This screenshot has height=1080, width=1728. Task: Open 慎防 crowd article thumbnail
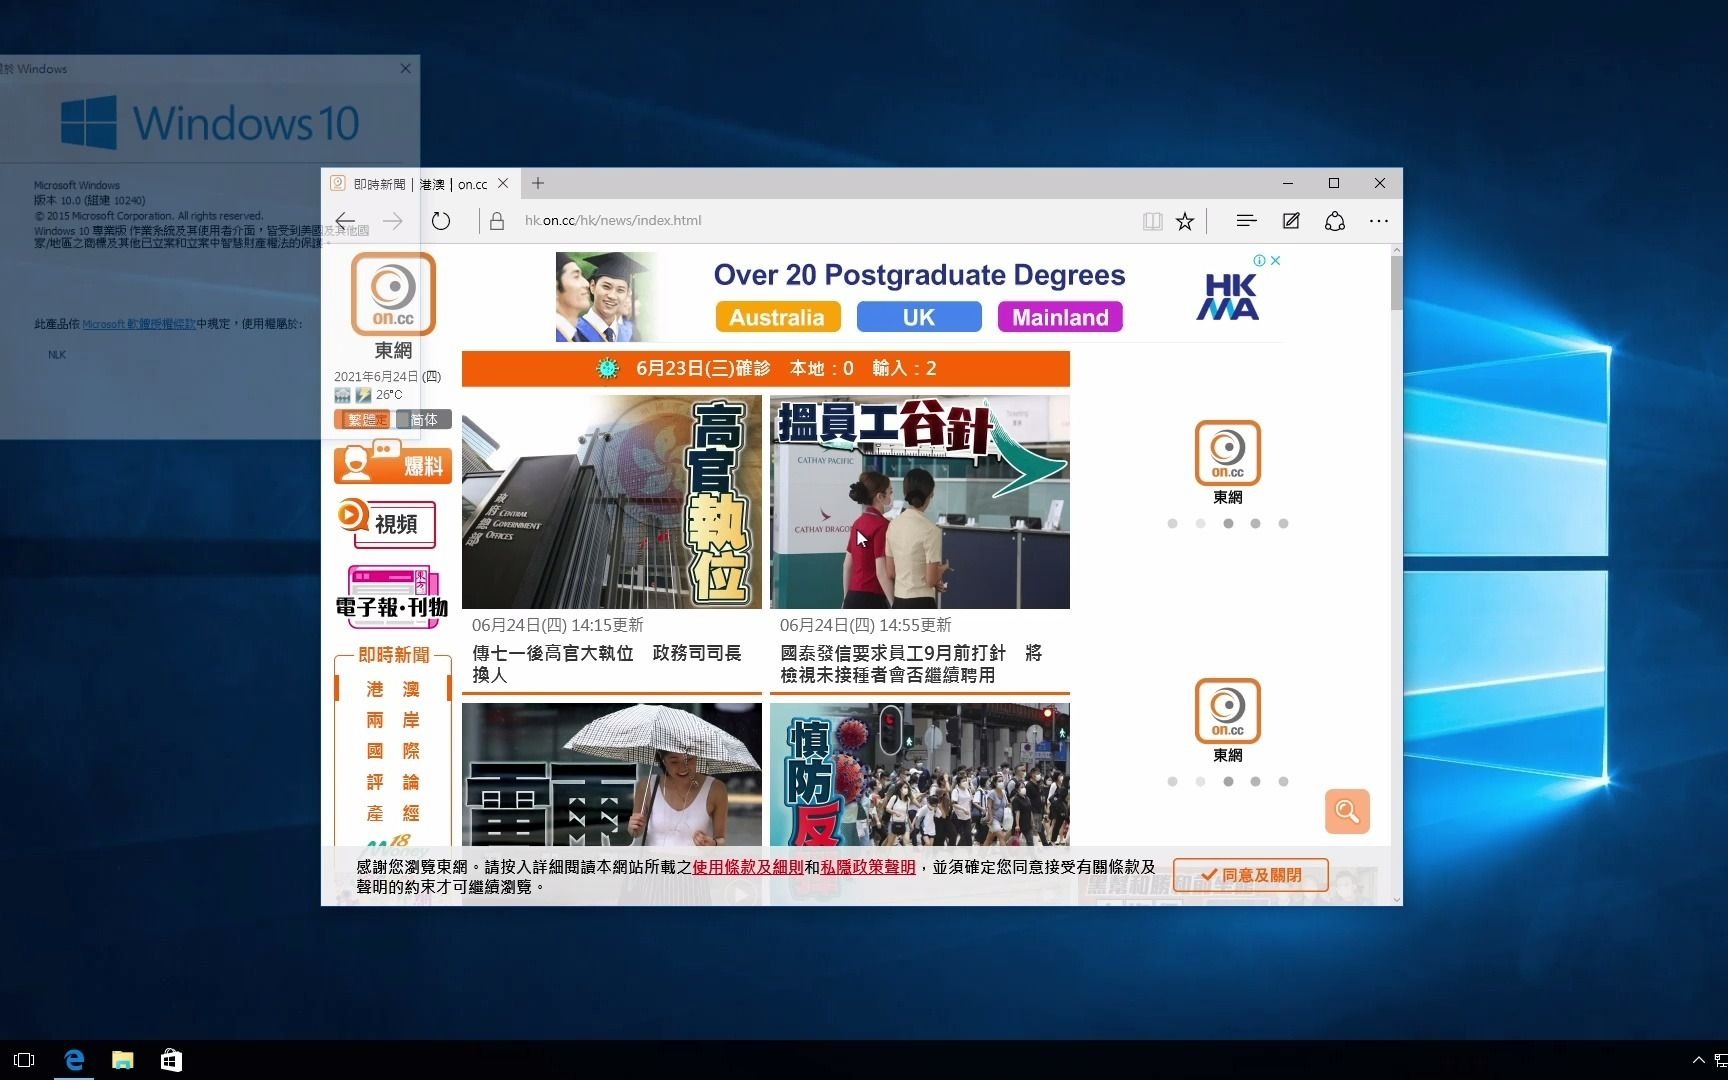click(x=920, y=775)
